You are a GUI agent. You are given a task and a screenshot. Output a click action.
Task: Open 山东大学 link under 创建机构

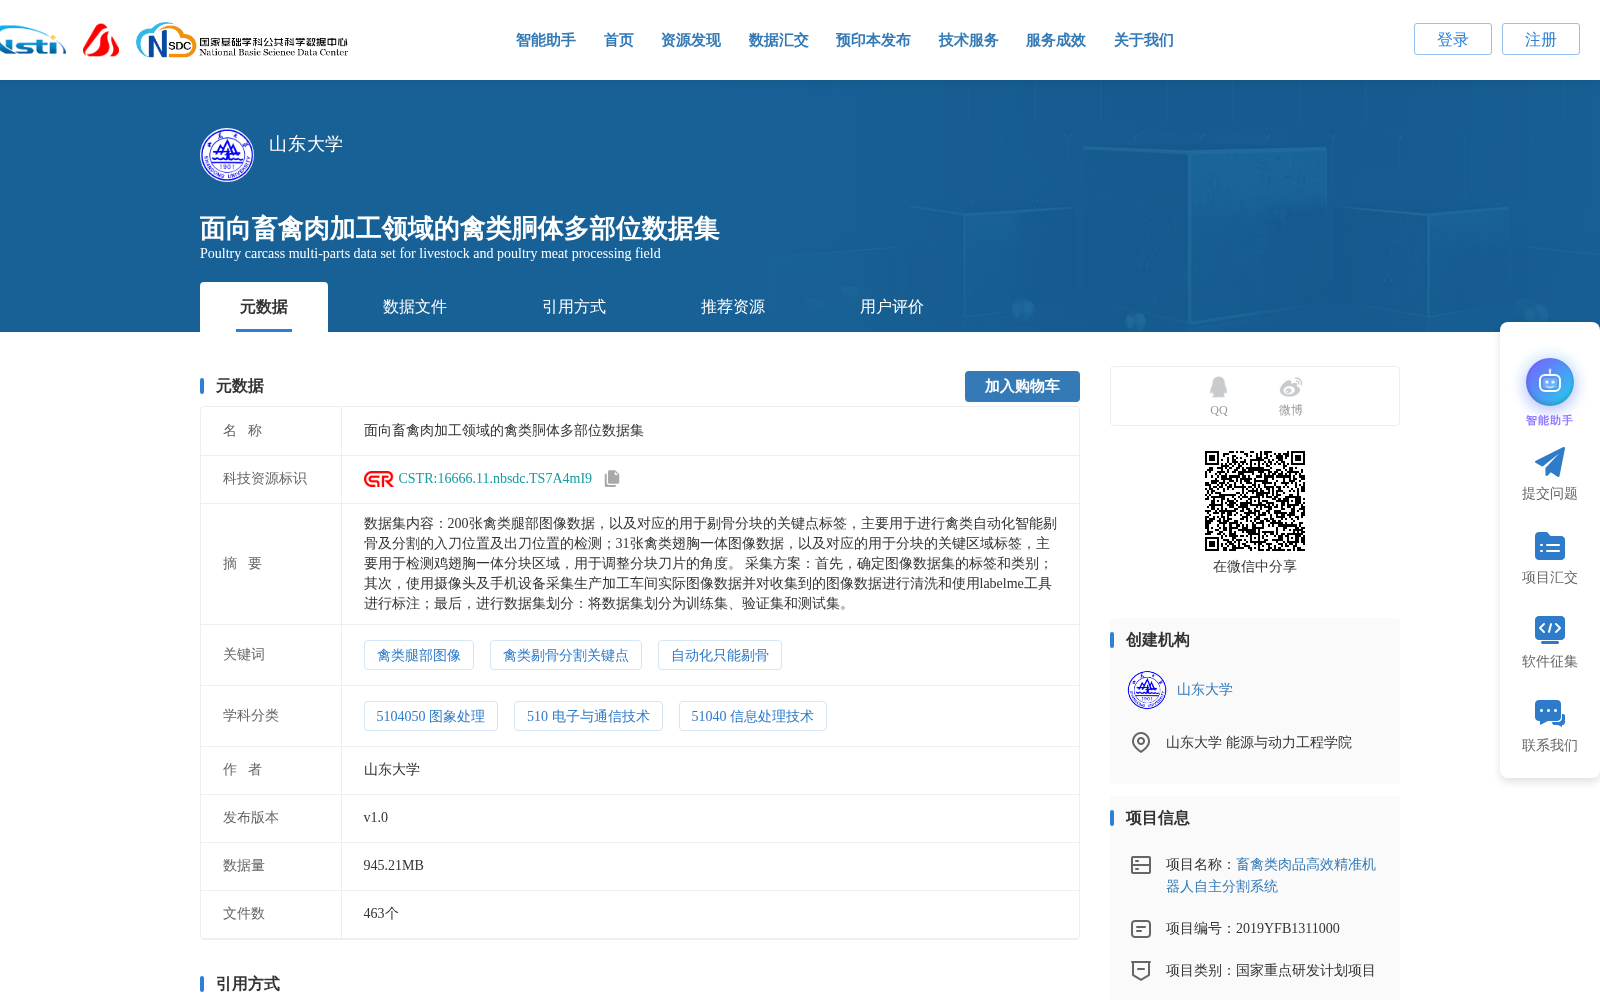1204,690
